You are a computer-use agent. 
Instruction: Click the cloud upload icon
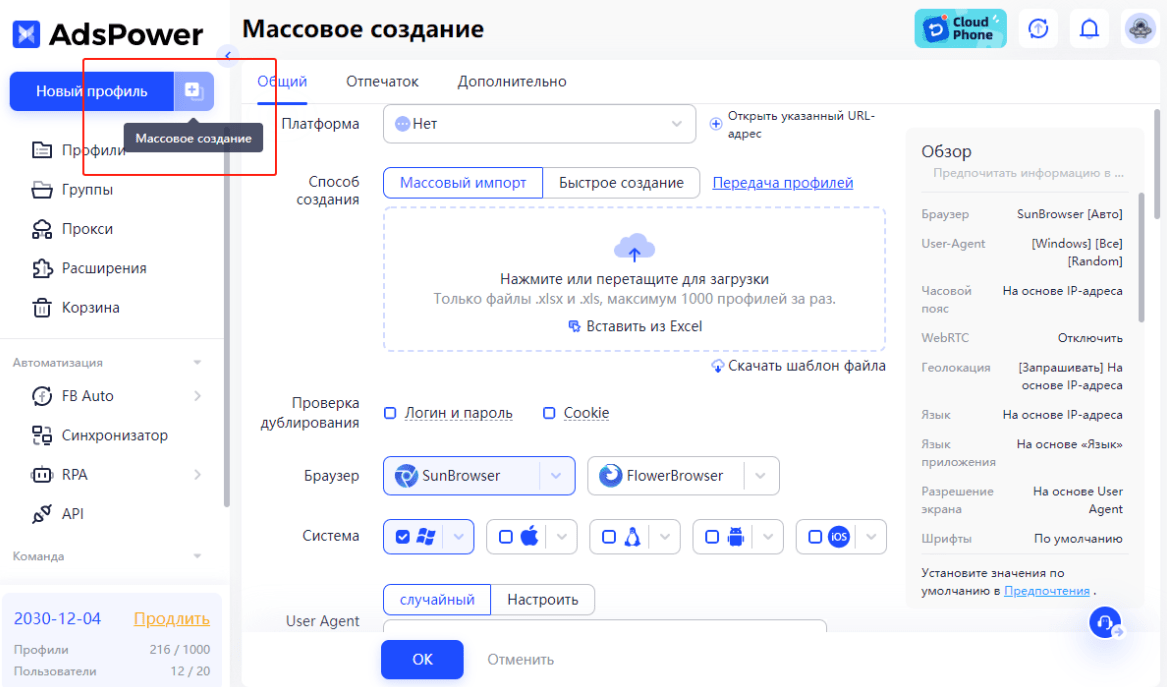634,247
